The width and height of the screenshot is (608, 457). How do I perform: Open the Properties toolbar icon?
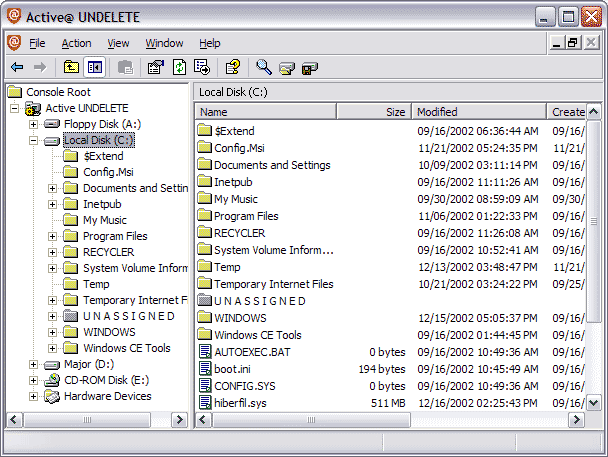tap(156, 67)
